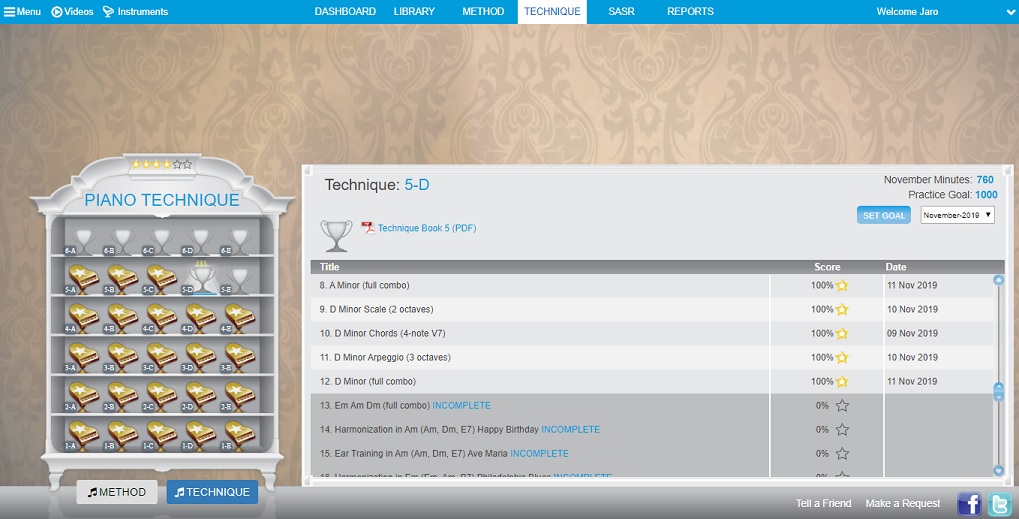Click the scroll-down arrow of the exercise list

tap(999, 471)
